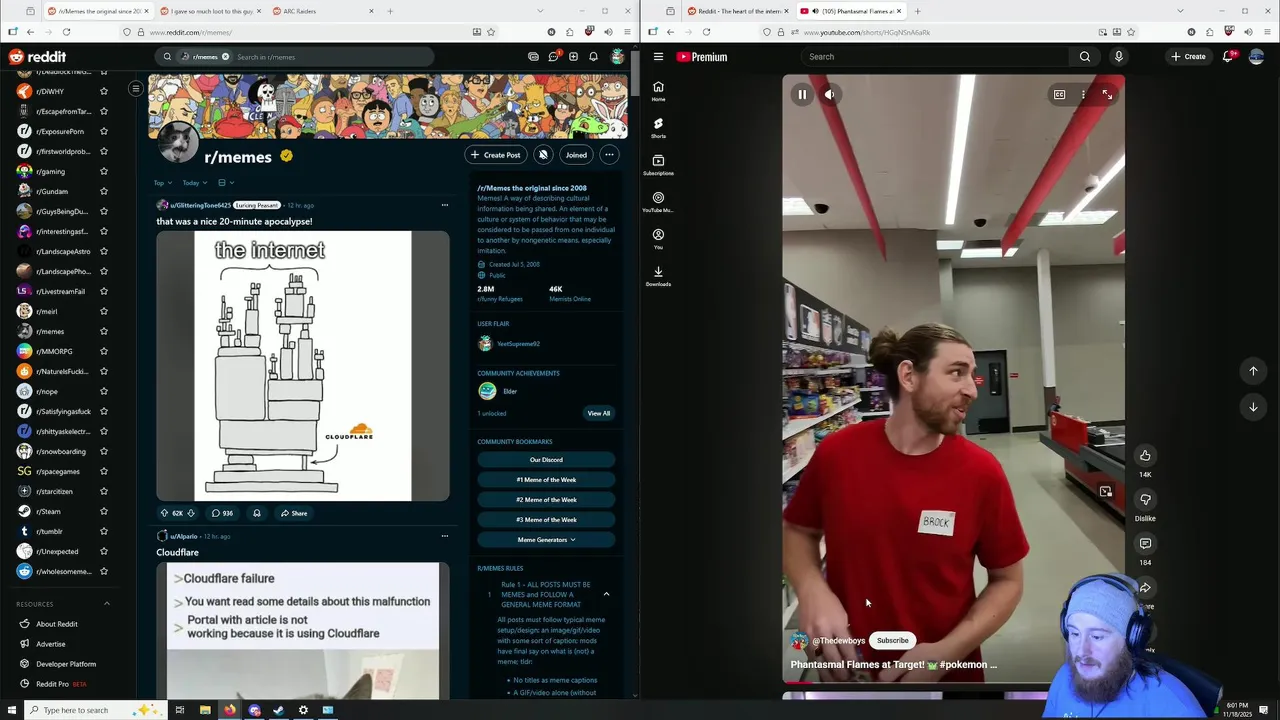
Task: Open the post view layout dropdown
Action: [226, 183]
